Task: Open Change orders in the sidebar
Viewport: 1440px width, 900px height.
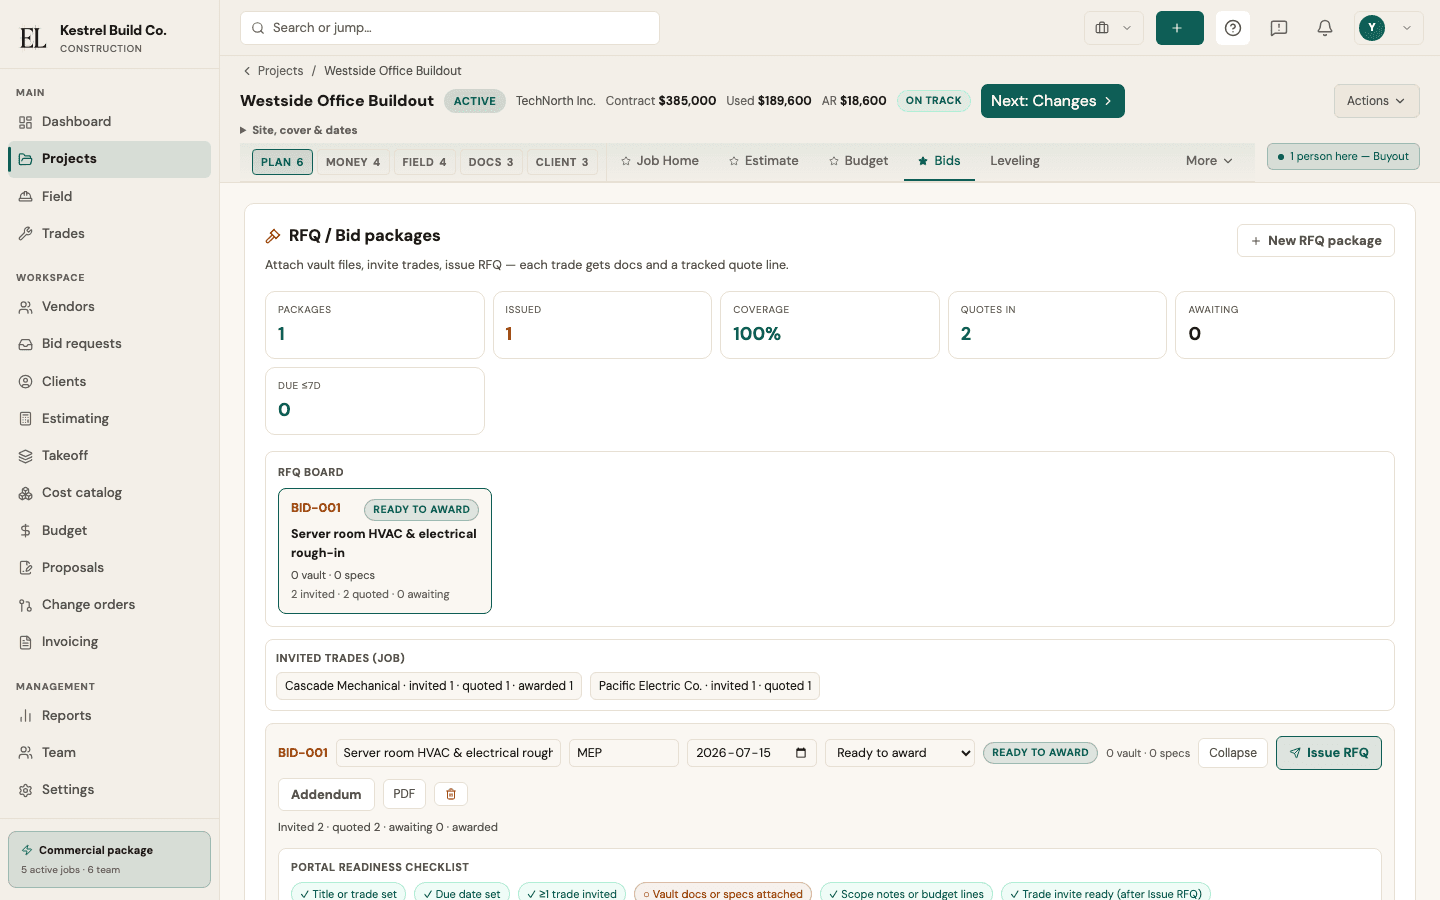Action: click(x=109, y=605)
